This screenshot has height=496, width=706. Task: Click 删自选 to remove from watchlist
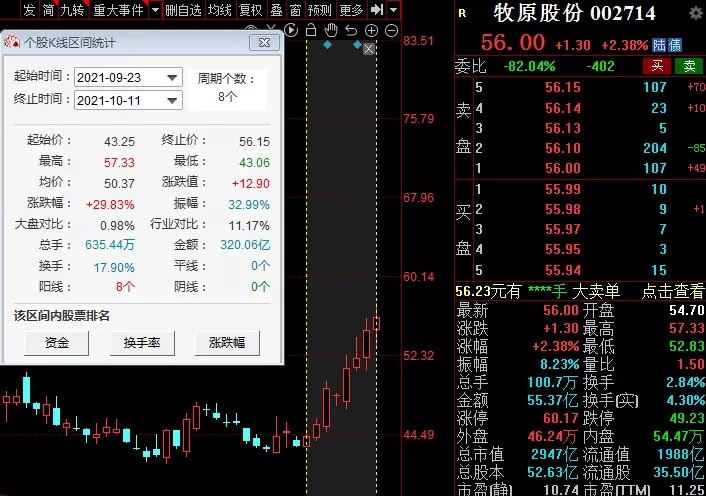(x=183, y=9)
